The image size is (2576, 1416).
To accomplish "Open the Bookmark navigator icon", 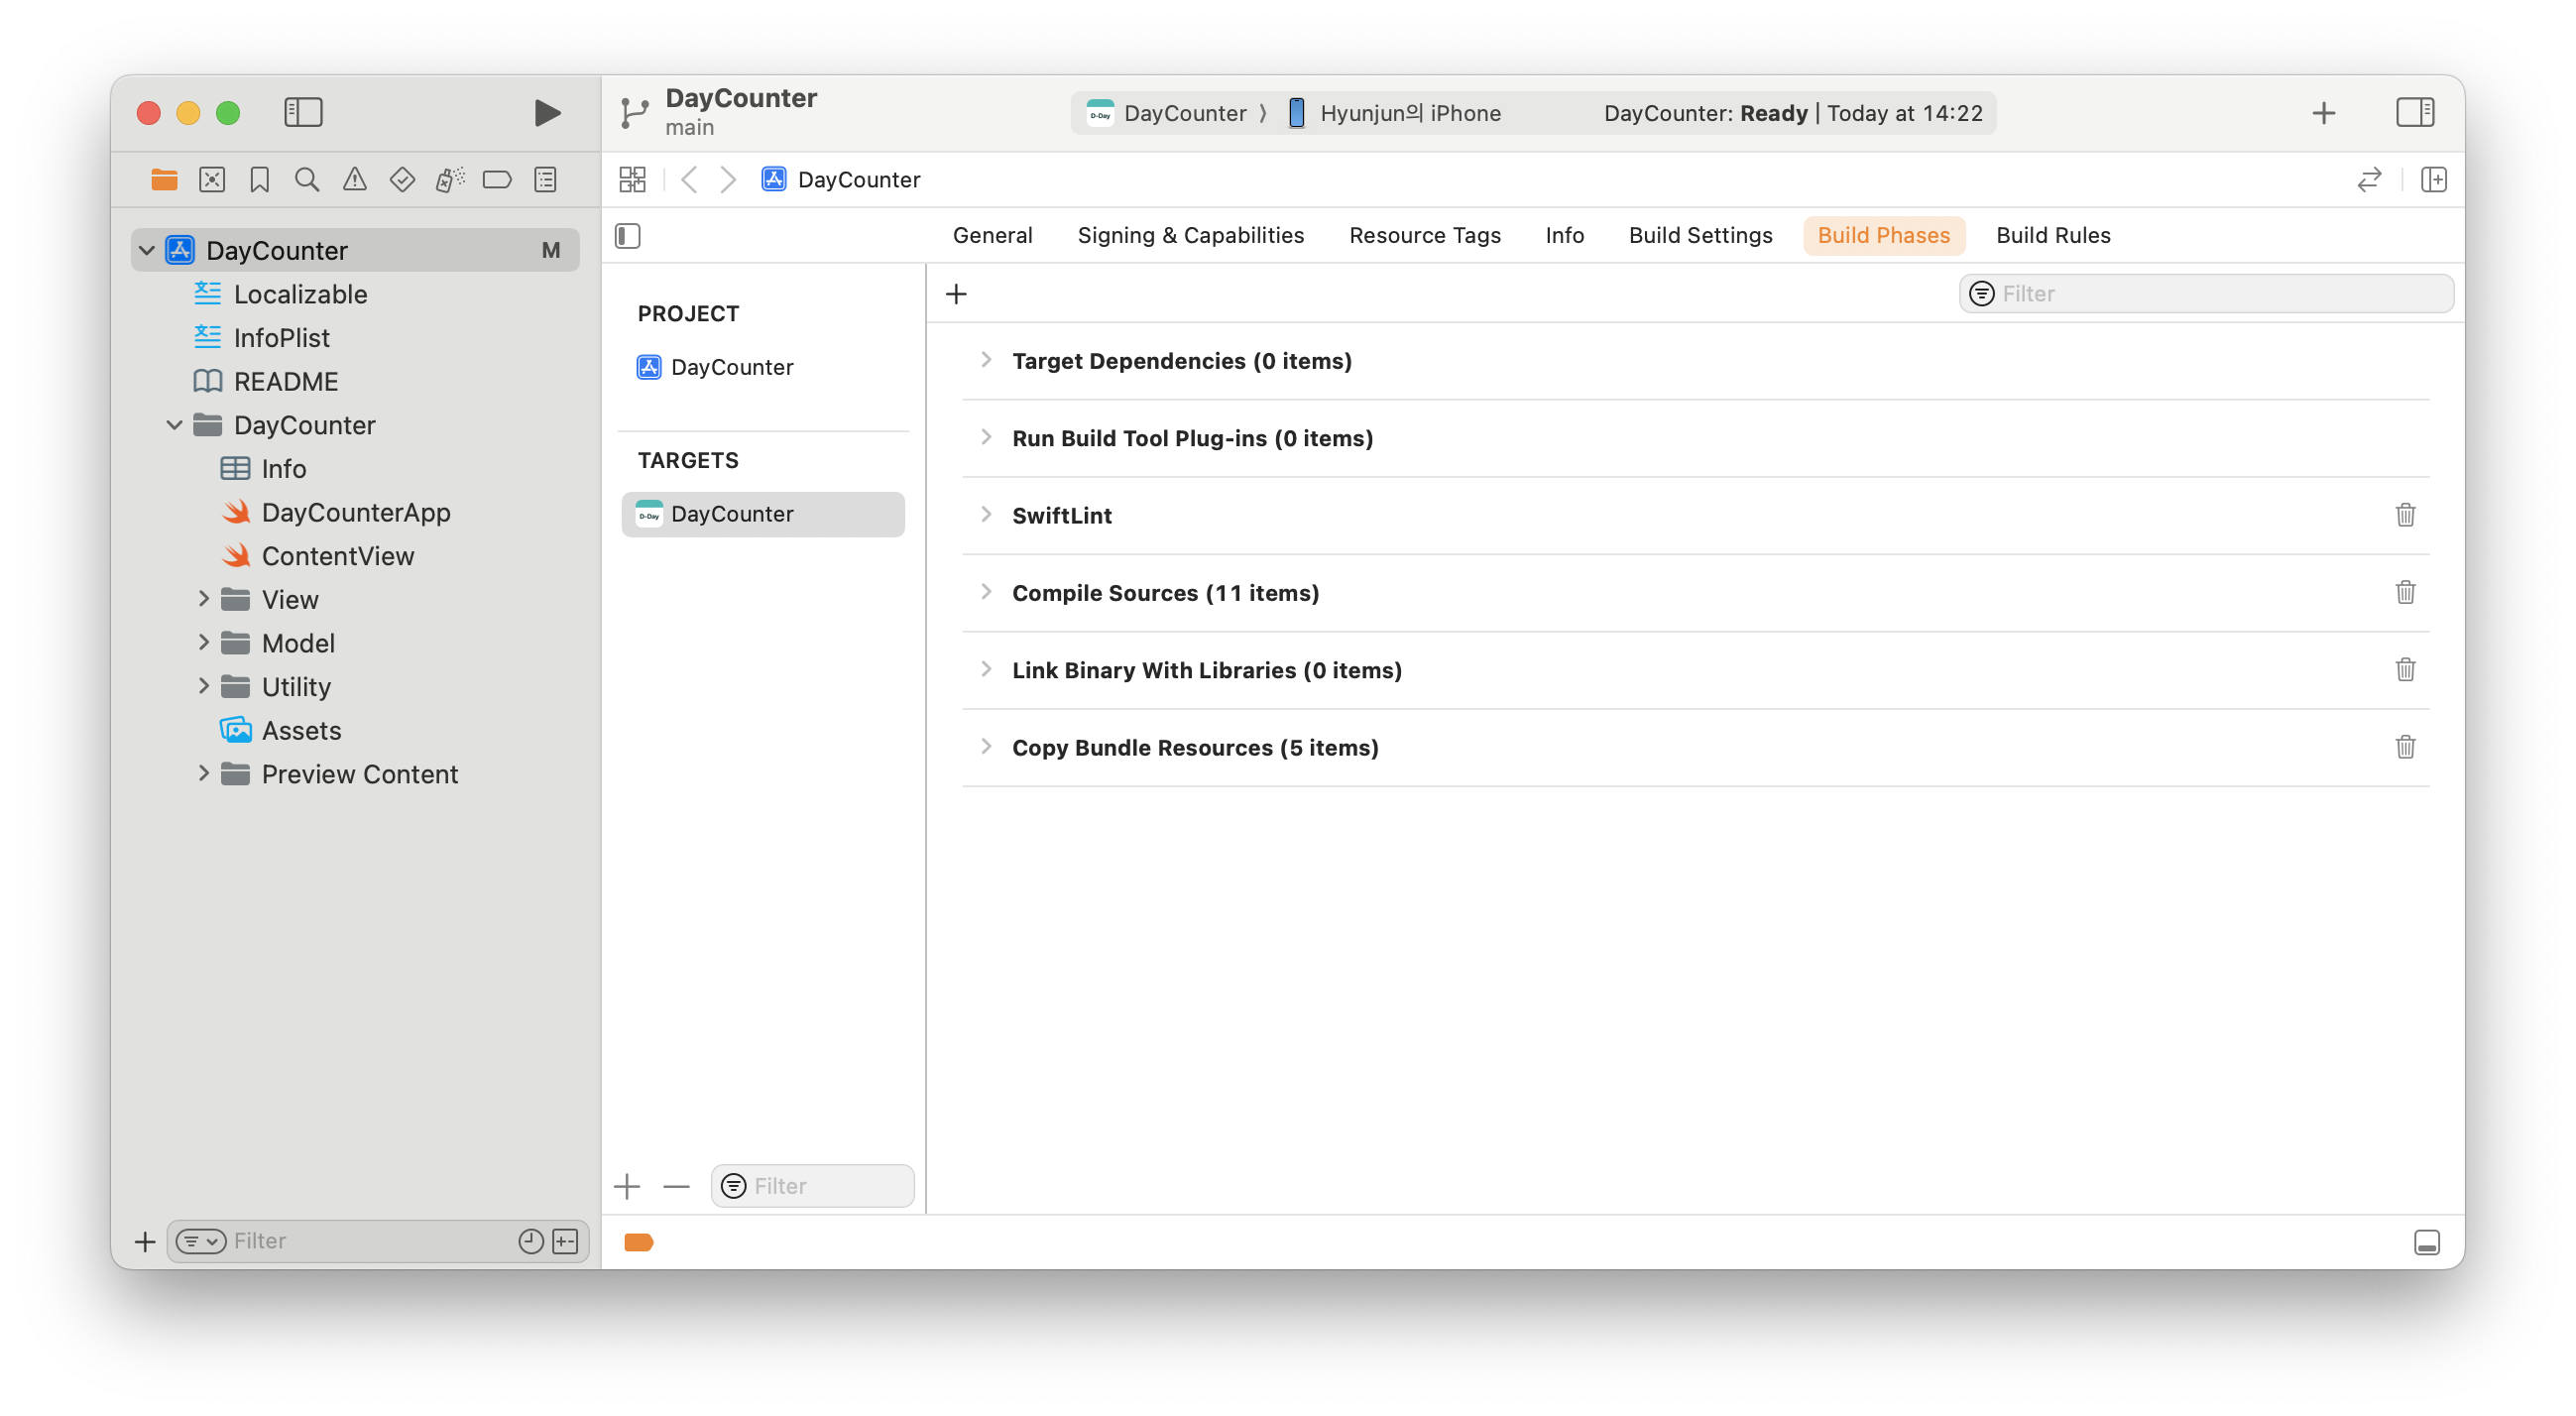I will coord(259,180).
